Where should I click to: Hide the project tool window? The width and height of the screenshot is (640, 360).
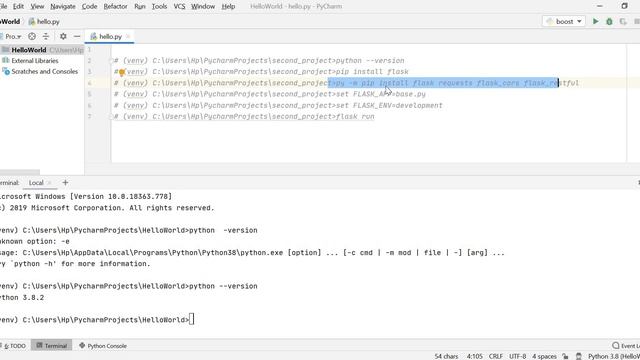click(x=77, y=36)
